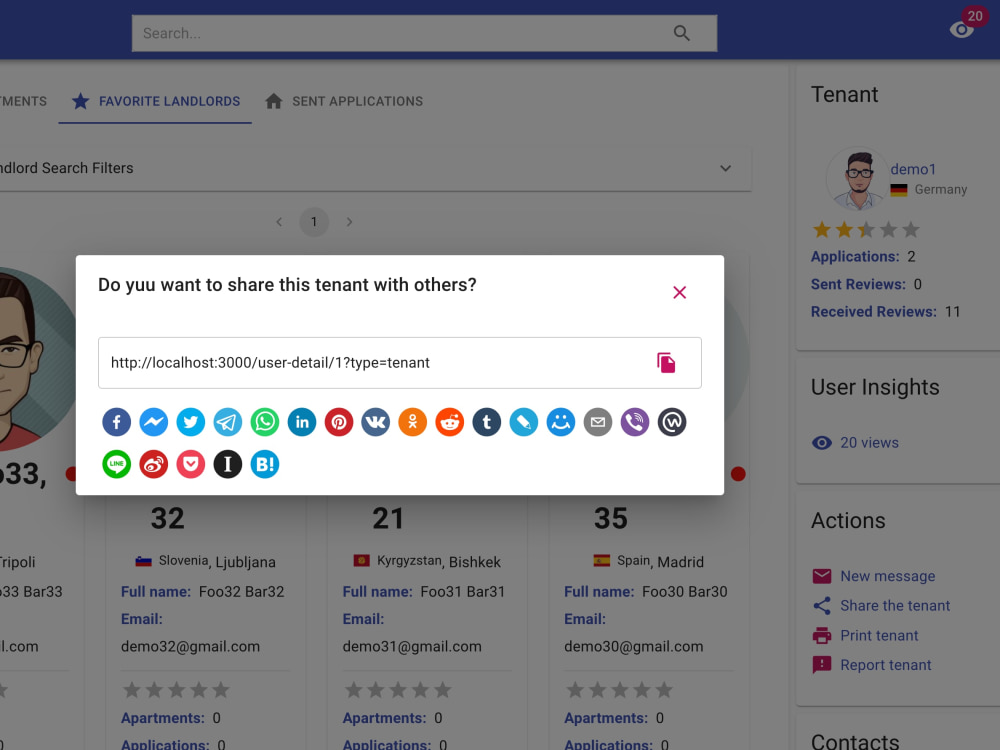Close the share tenant dialog
The width and height of the screenshot is (1000, 750).
[679, 292]
